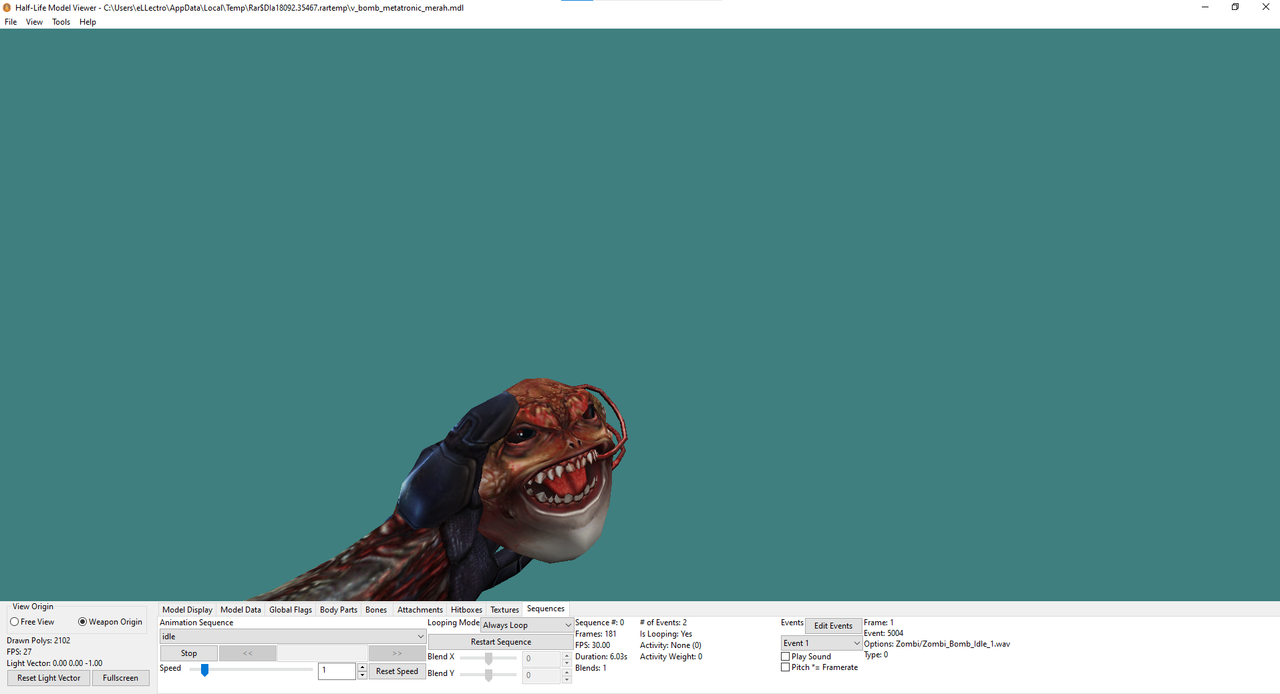Click the Edit Events button
The height and width of the screenshot is (694, 1280).
pyautogui.click(x=833, y=626)
